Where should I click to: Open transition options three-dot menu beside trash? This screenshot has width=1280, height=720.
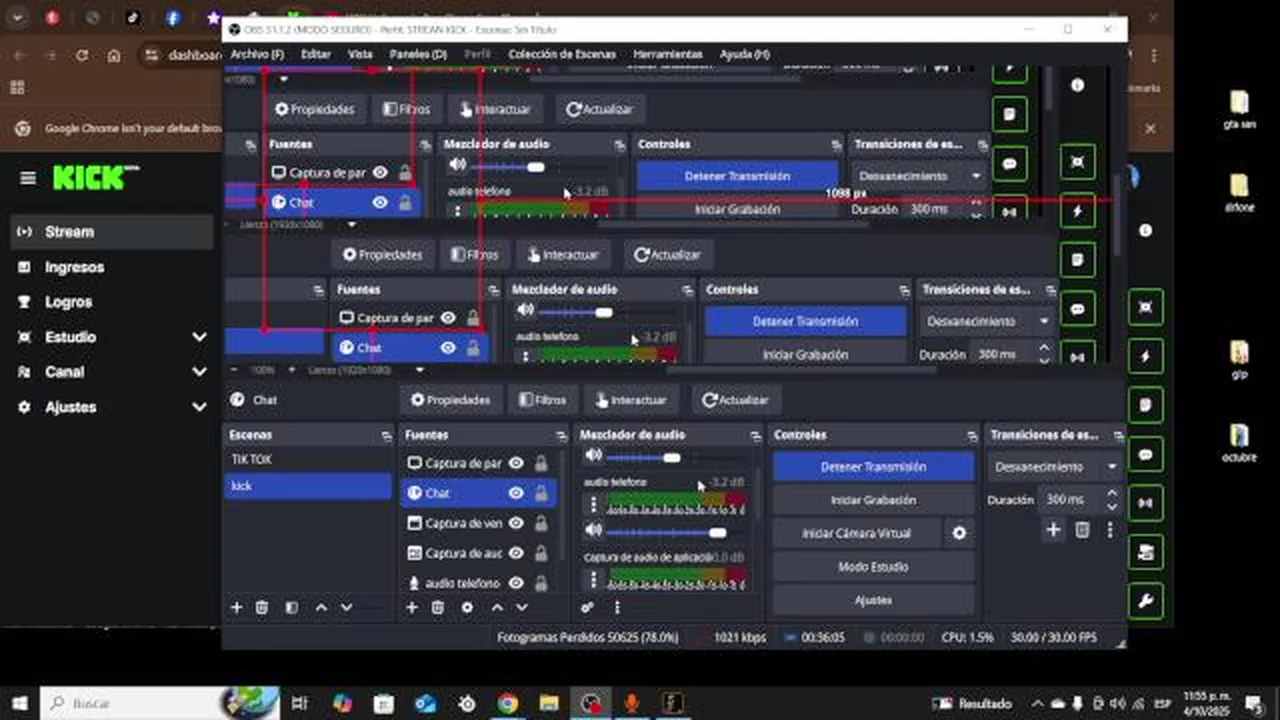tap(1110, 530)
